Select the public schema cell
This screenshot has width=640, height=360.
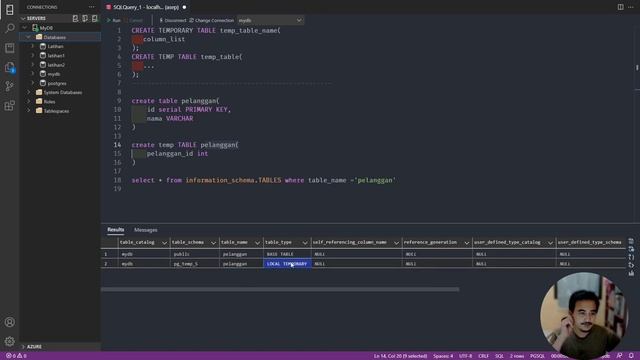pyautogui.click(x=194, y=254)
